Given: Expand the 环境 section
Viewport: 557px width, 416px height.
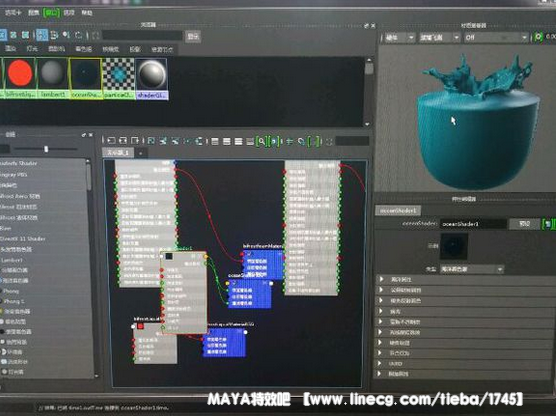Looking at the screenshot, I should tap(465, 311).
